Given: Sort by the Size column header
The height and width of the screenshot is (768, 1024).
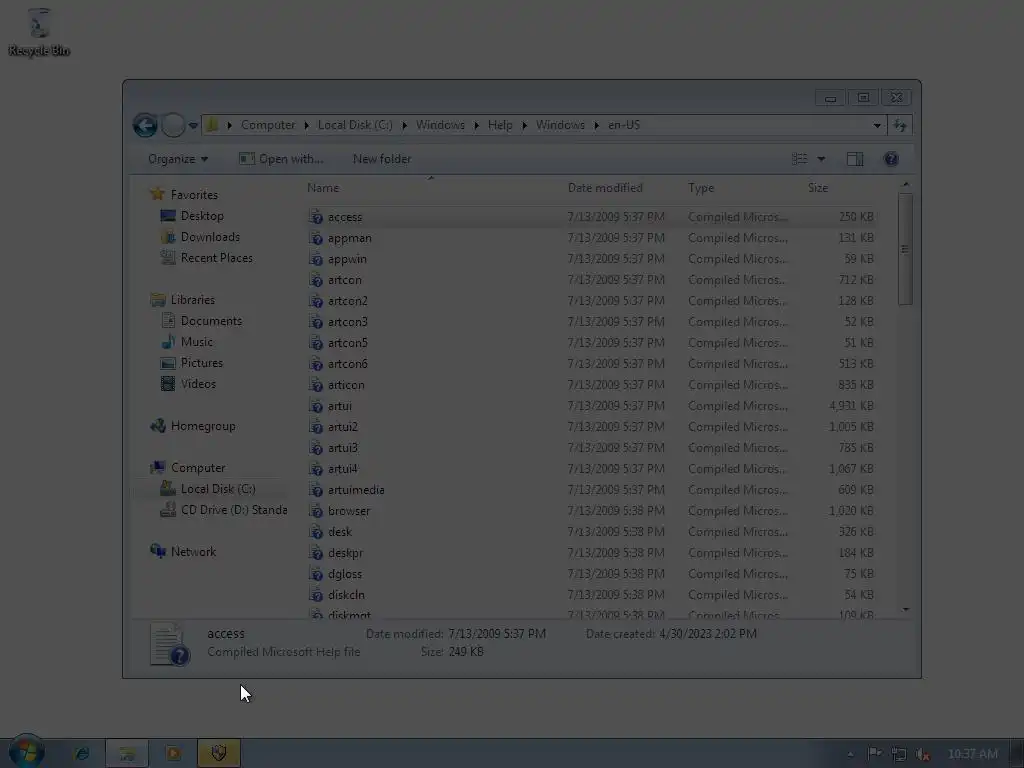Looking at the screenshot, I should (818, 187).
